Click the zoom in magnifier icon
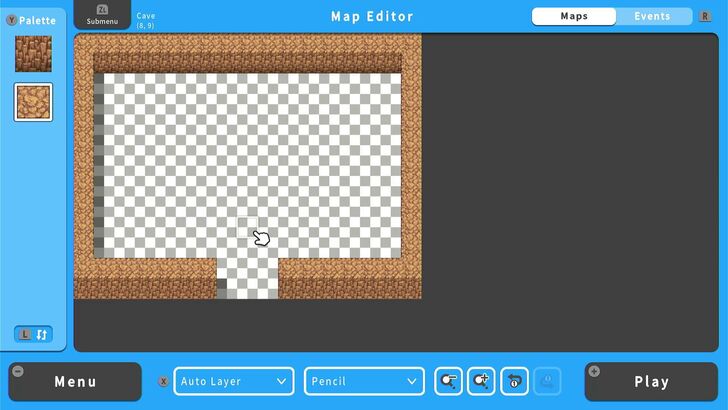 point(481,381)
